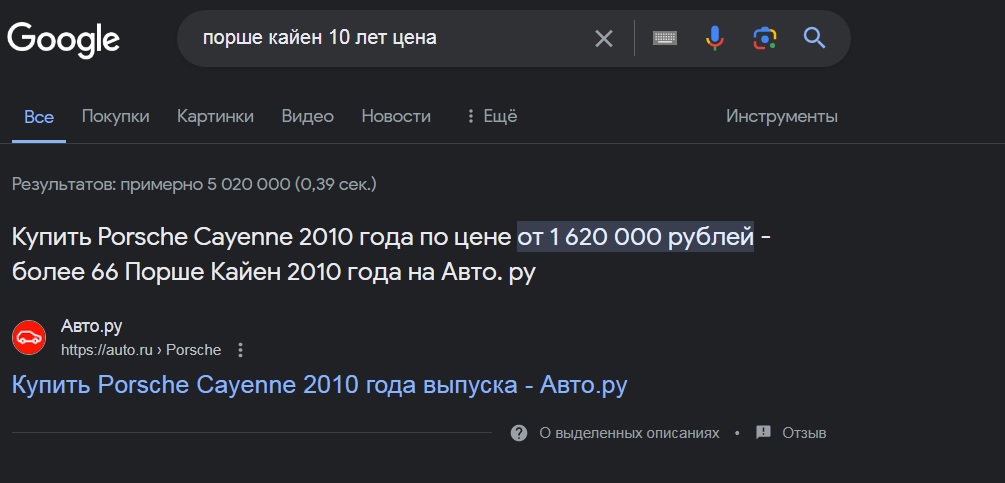Click the magnifying glass search icon
The height and width of the screenshot is (483, 1005).
[814, 38]
